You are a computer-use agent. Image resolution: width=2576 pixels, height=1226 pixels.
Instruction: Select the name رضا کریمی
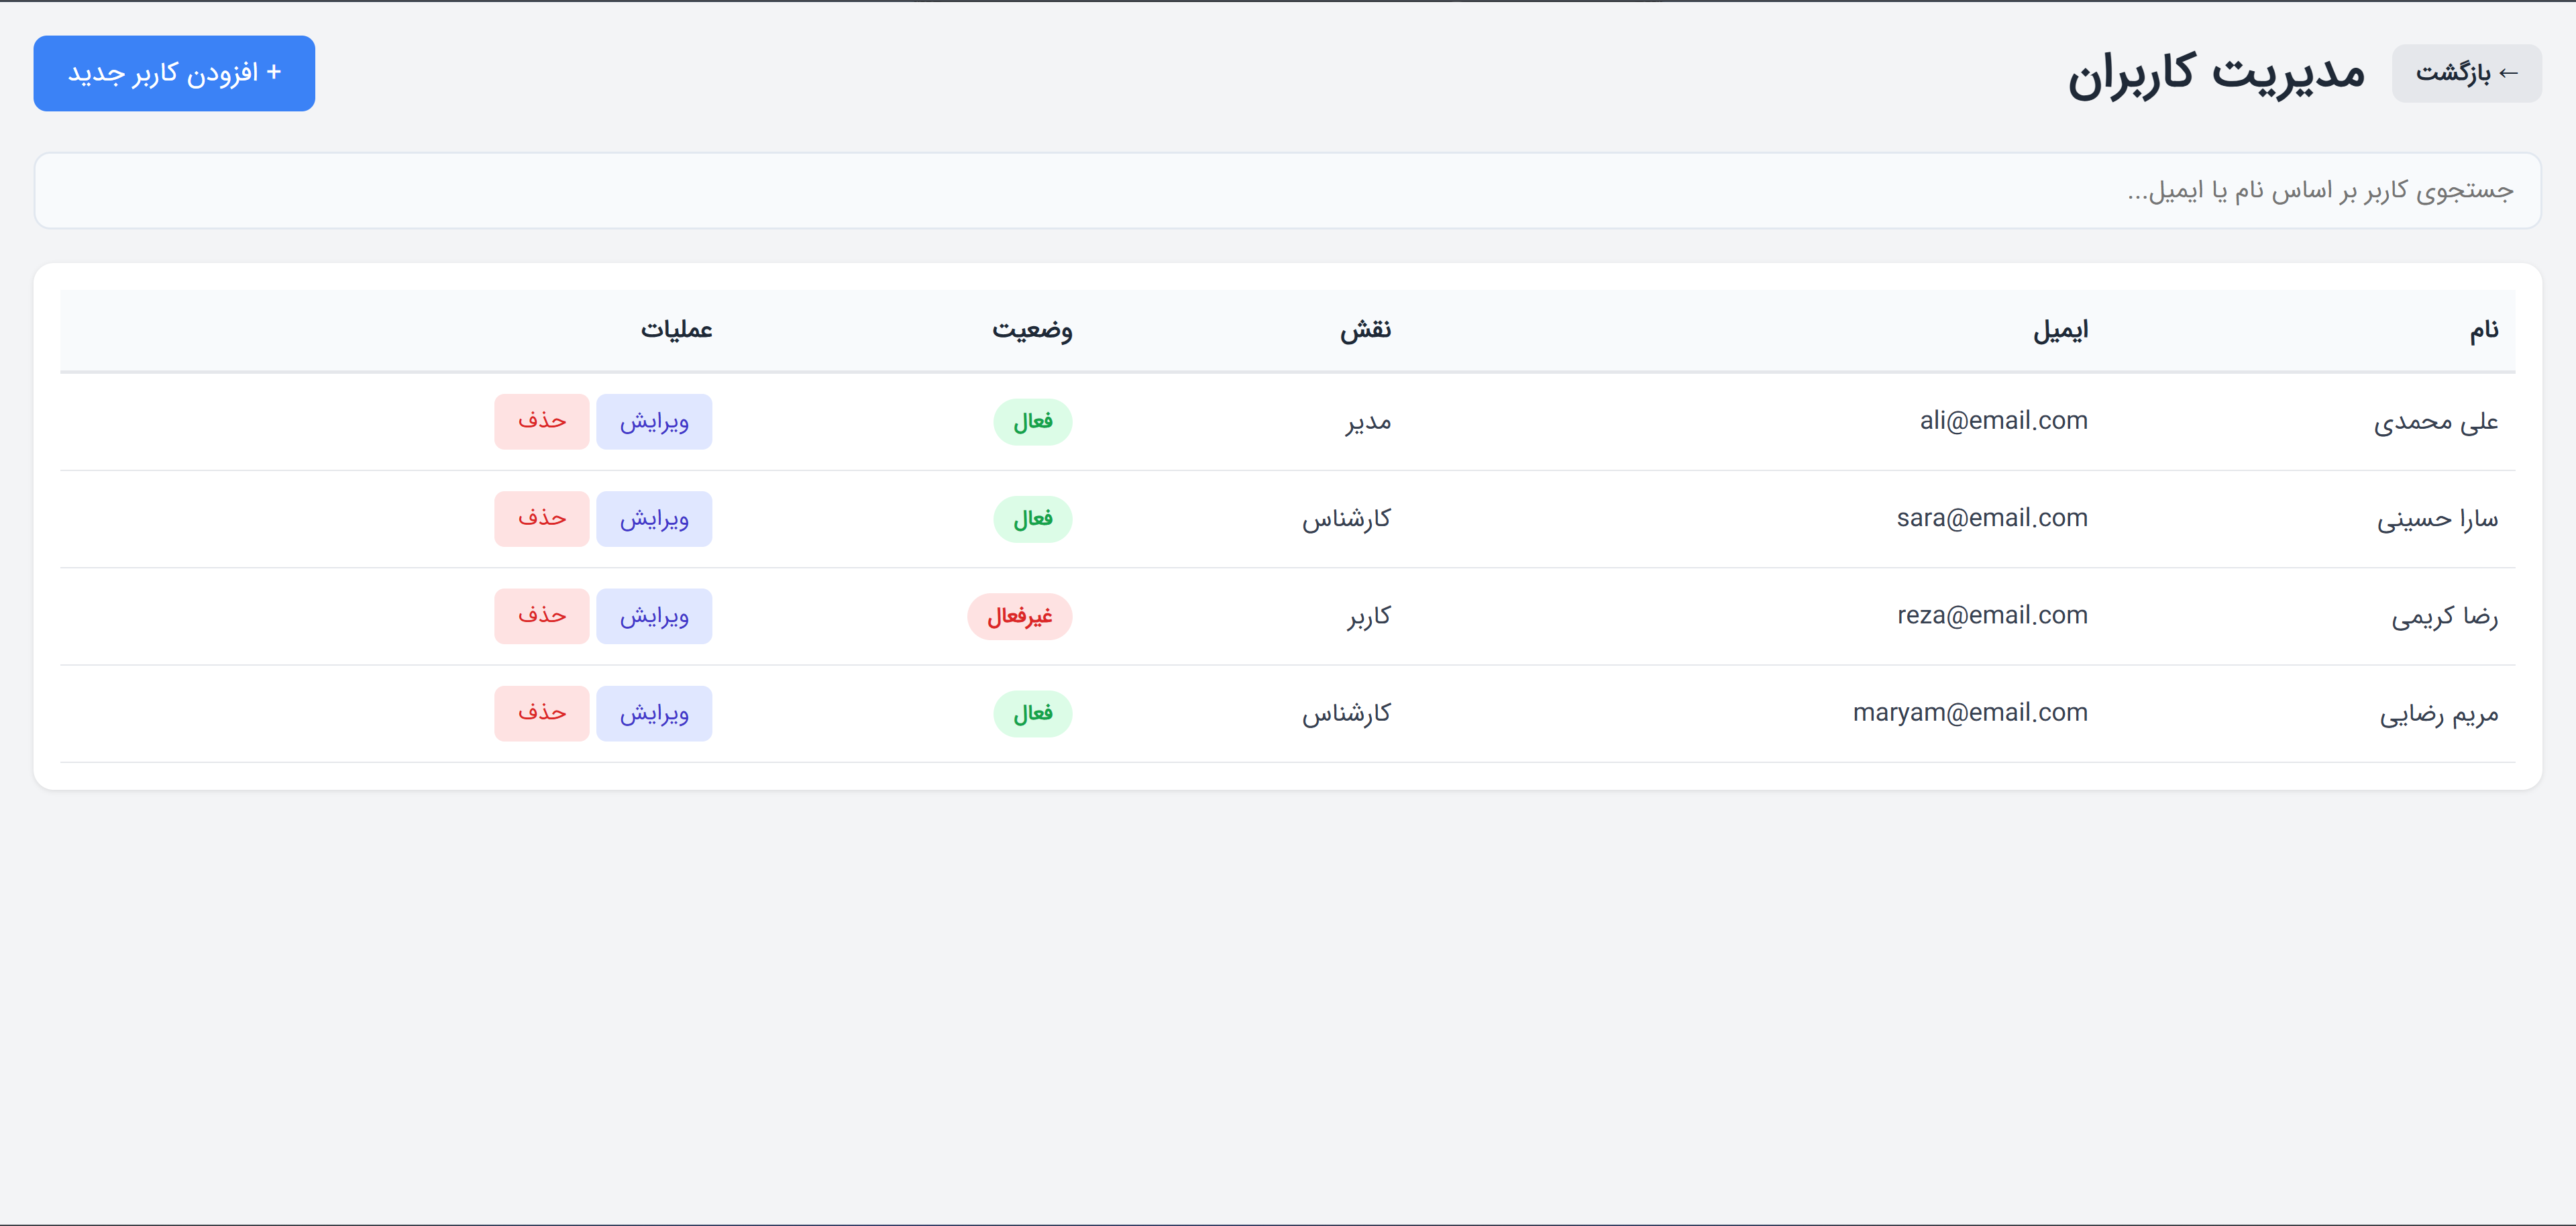tap(2445, 616)
